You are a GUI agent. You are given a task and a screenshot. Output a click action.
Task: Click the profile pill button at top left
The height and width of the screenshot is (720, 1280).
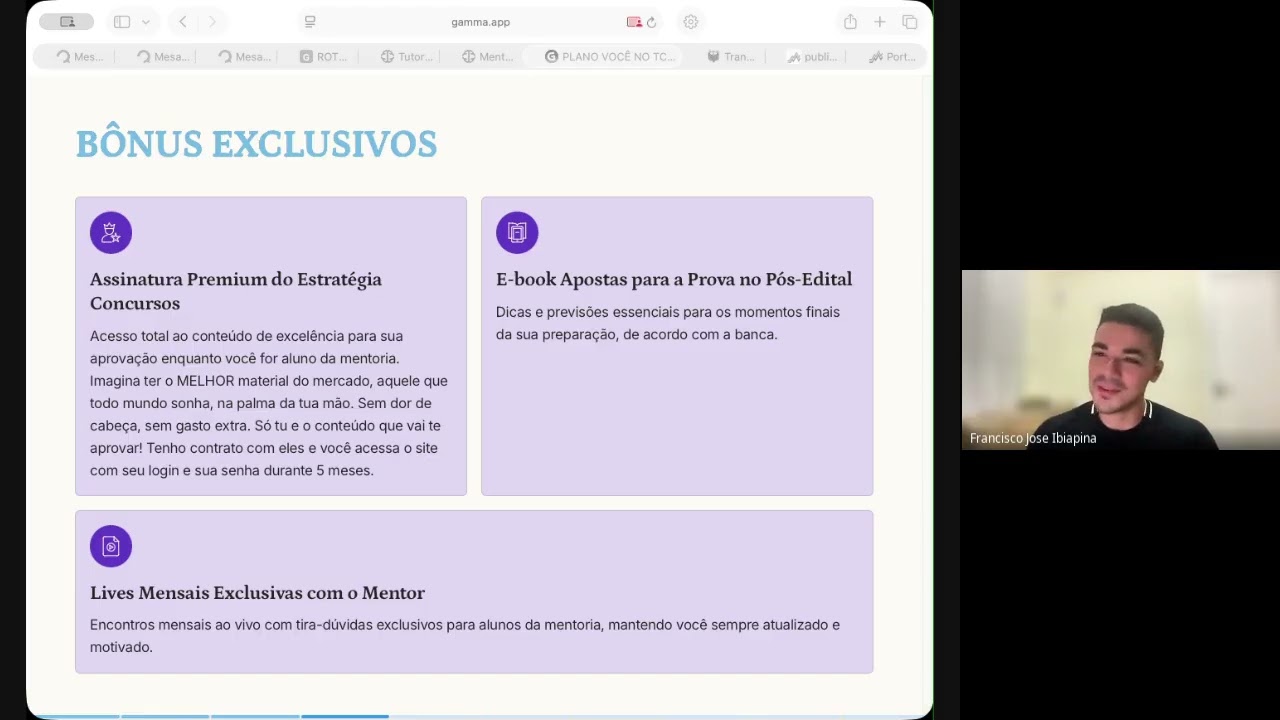(67, 22)
